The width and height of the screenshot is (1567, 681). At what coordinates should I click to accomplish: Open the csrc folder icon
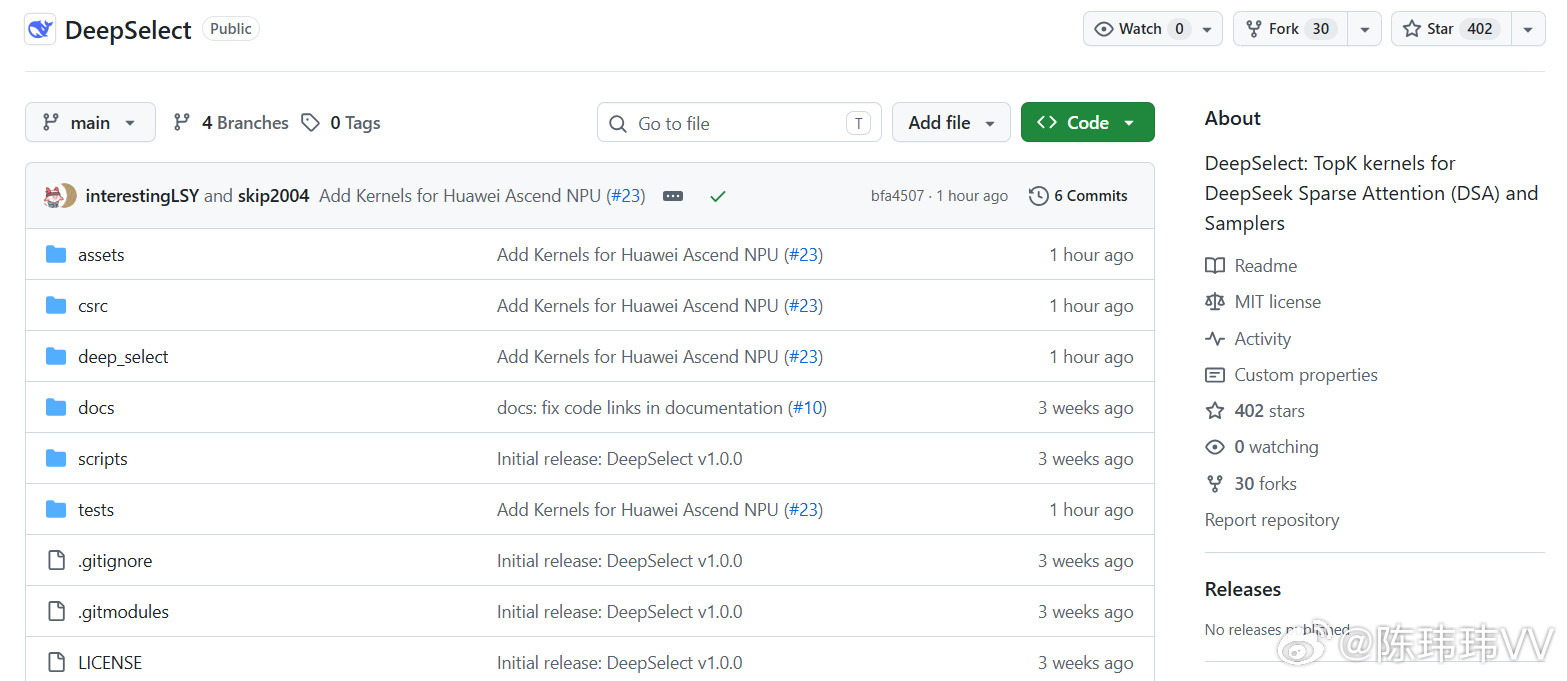[56, 306]
